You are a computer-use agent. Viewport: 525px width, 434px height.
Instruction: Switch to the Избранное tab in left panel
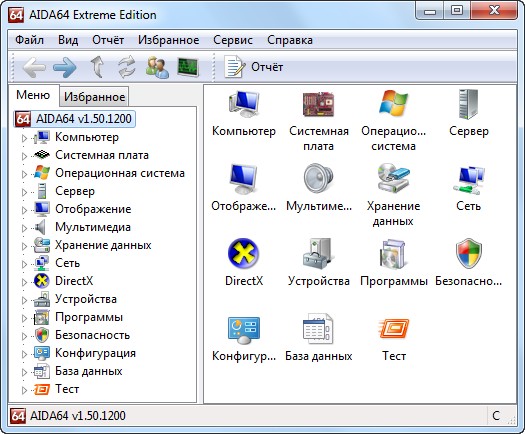(x=94, y=97)
